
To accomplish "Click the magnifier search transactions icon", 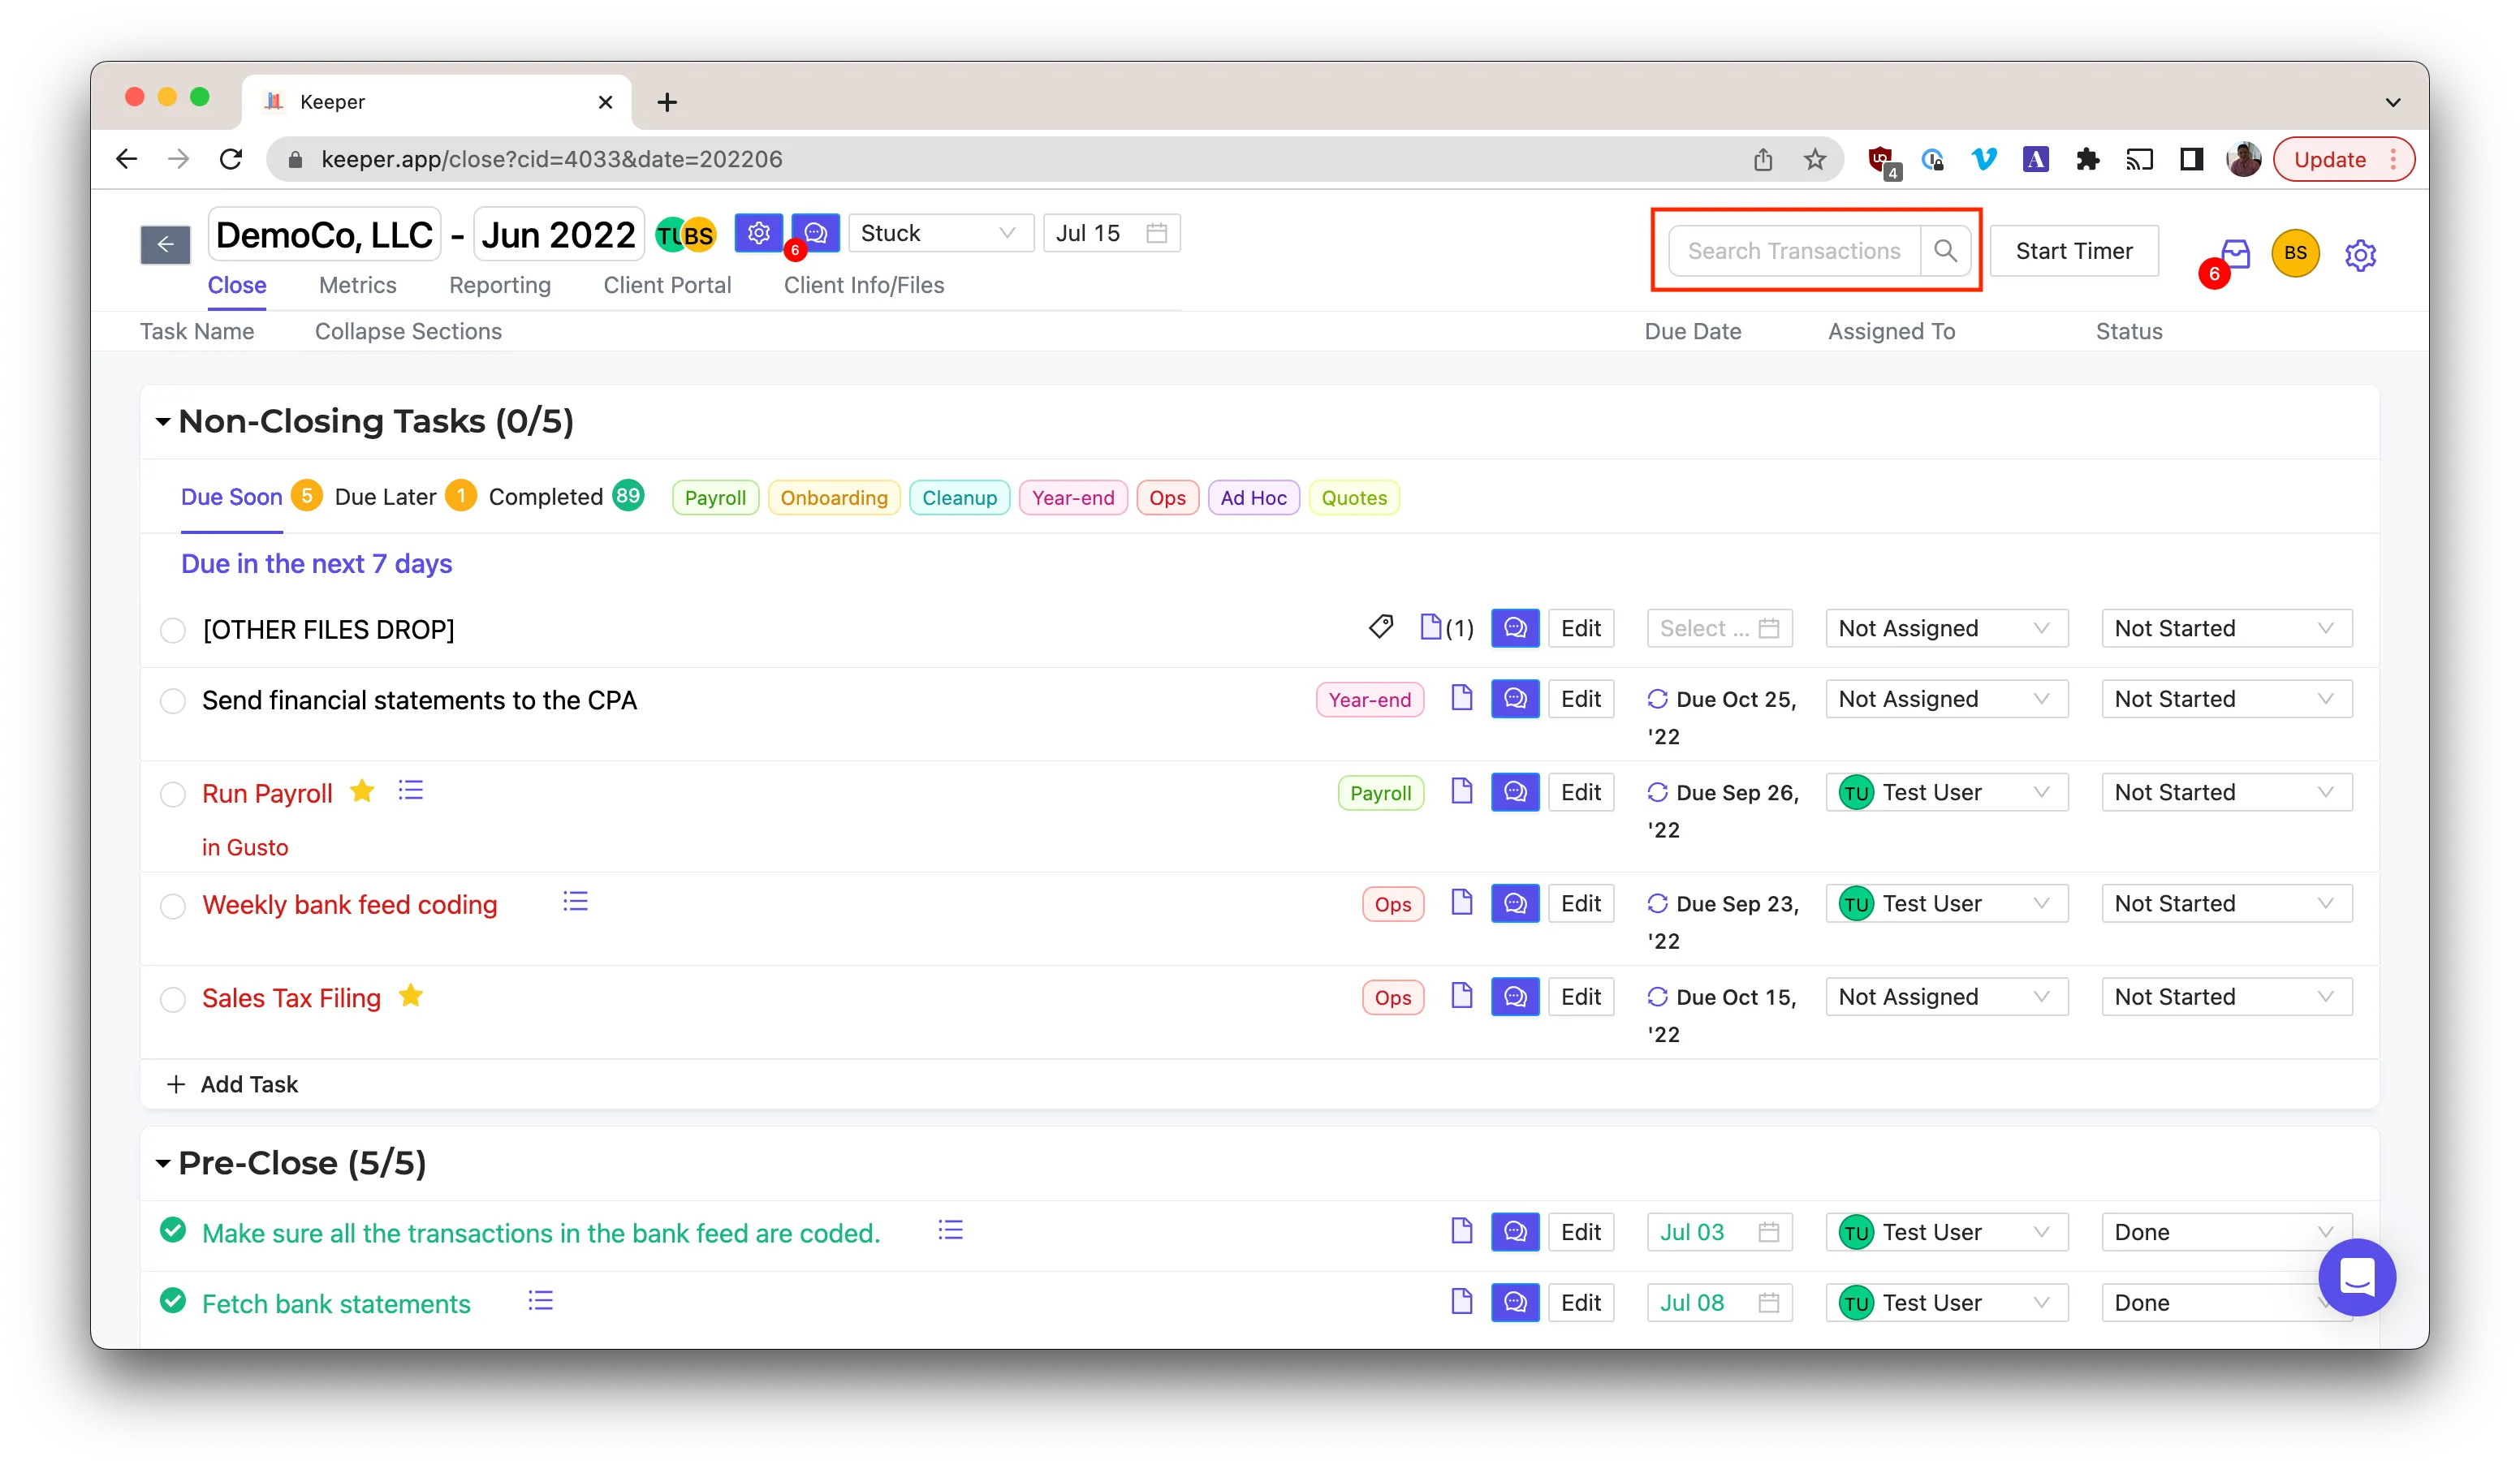I will (x=1945, y=251).
